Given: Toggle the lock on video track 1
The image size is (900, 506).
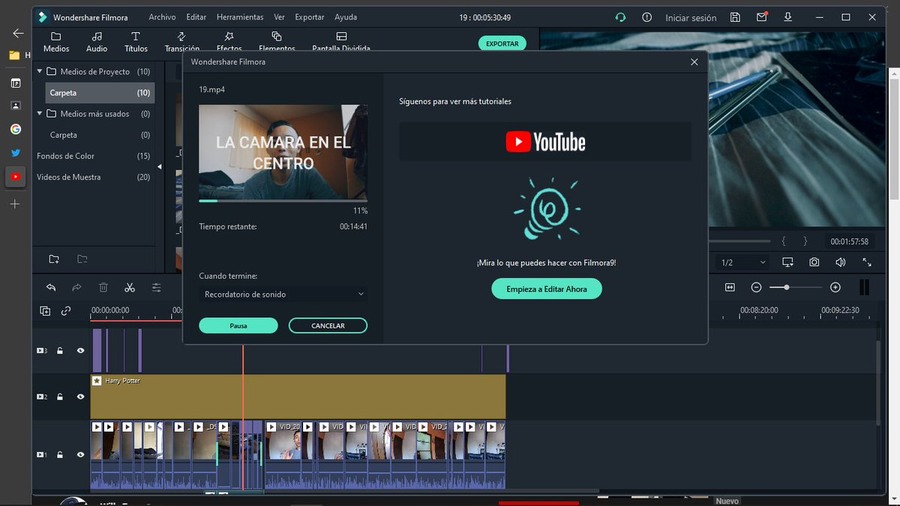Looking at the screenshot, I should click(x=60, y=454).
